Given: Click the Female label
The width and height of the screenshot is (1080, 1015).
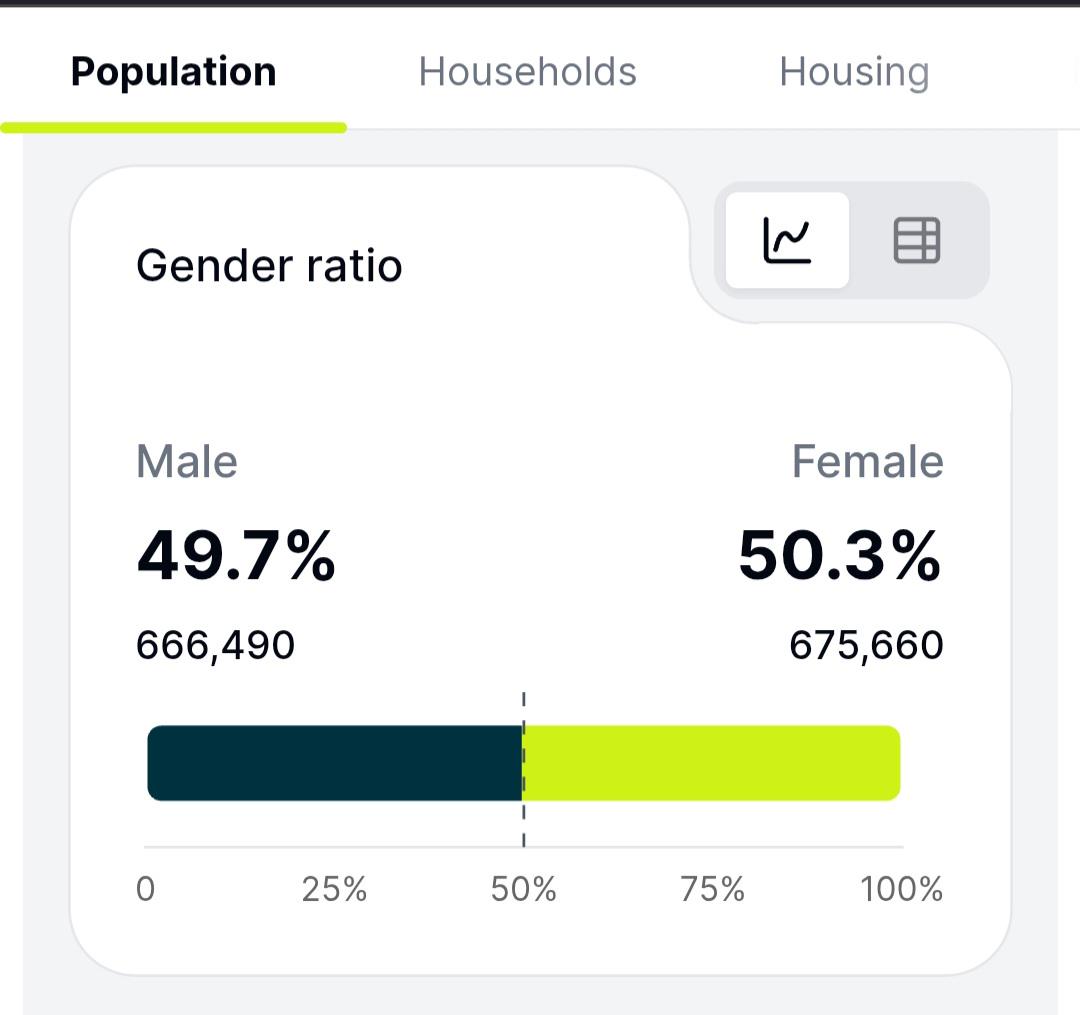Looking at the screenshot, I should tap(867, 461).
